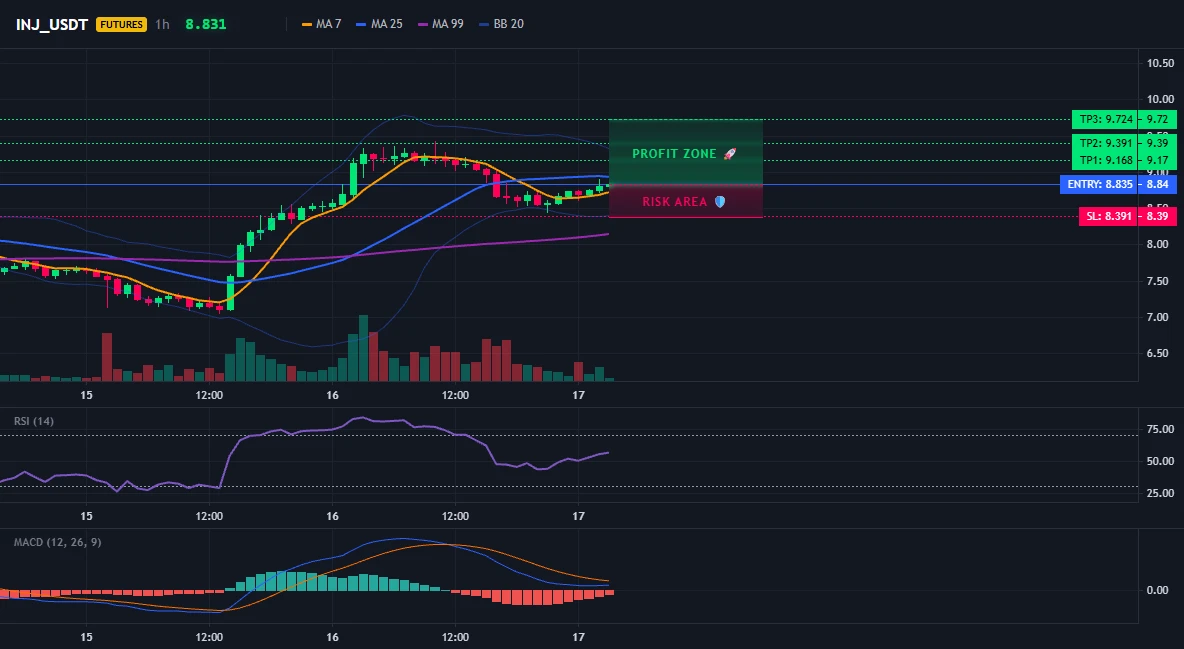Select the INJ_USDT symbol name

pyautogui.click(x=53, y=24)
